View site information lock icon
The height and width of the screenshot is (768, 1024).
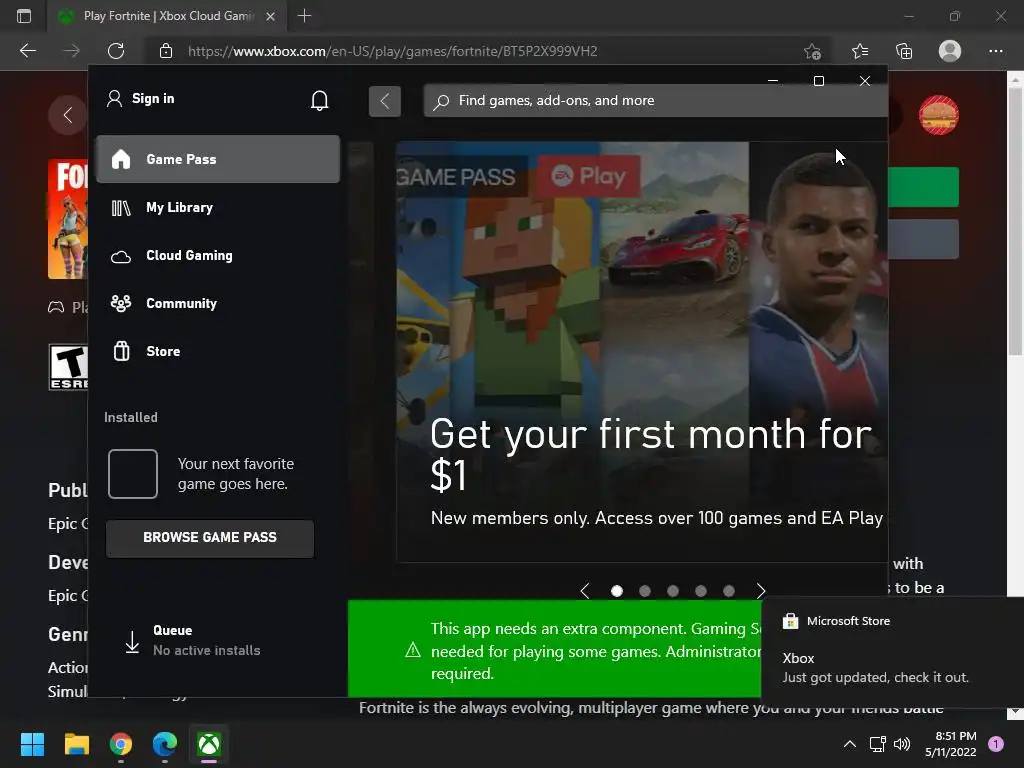pos(166,51)
